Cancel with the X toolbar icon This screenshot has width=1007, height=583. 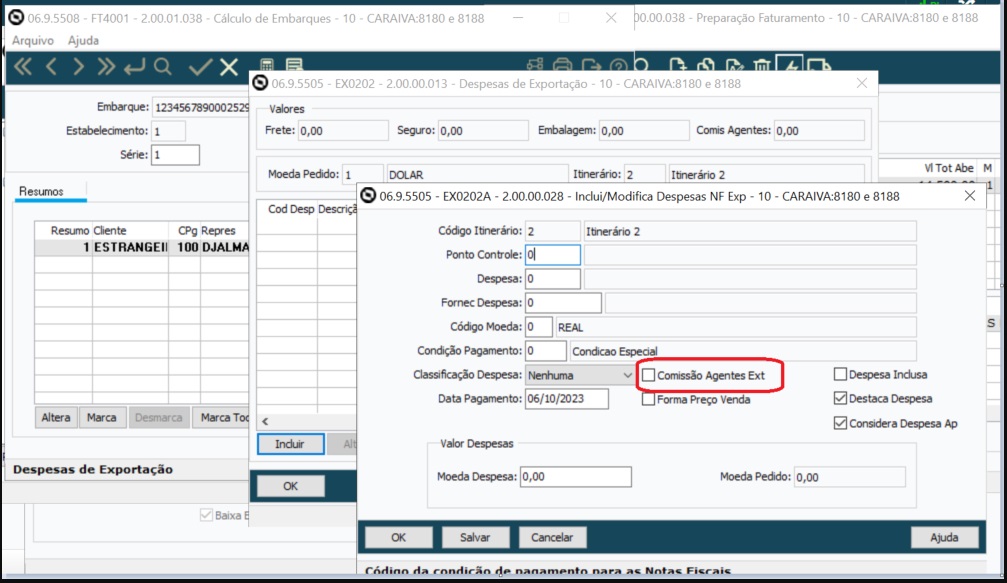click(229, 67)
